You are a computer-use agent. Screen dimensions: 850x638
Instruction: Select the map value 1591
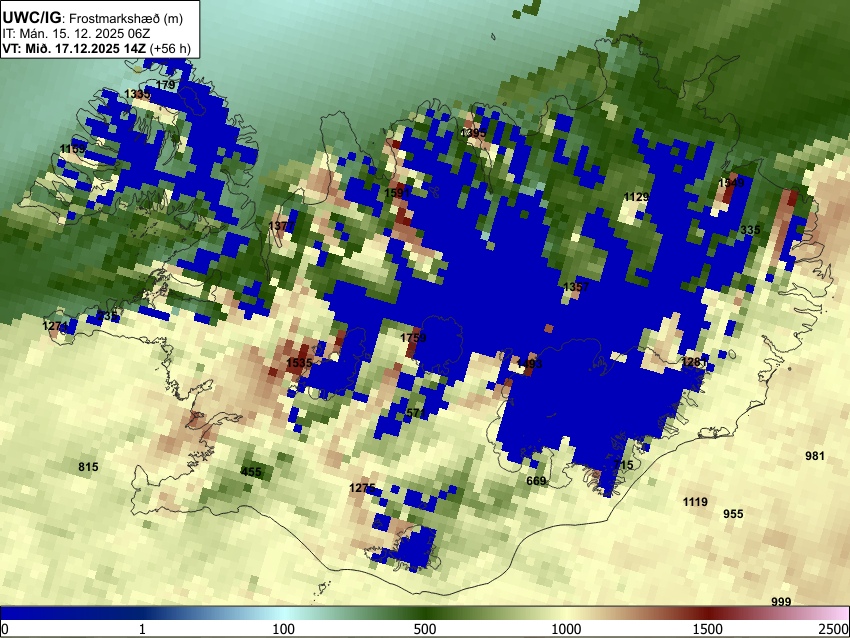point(397,192)
